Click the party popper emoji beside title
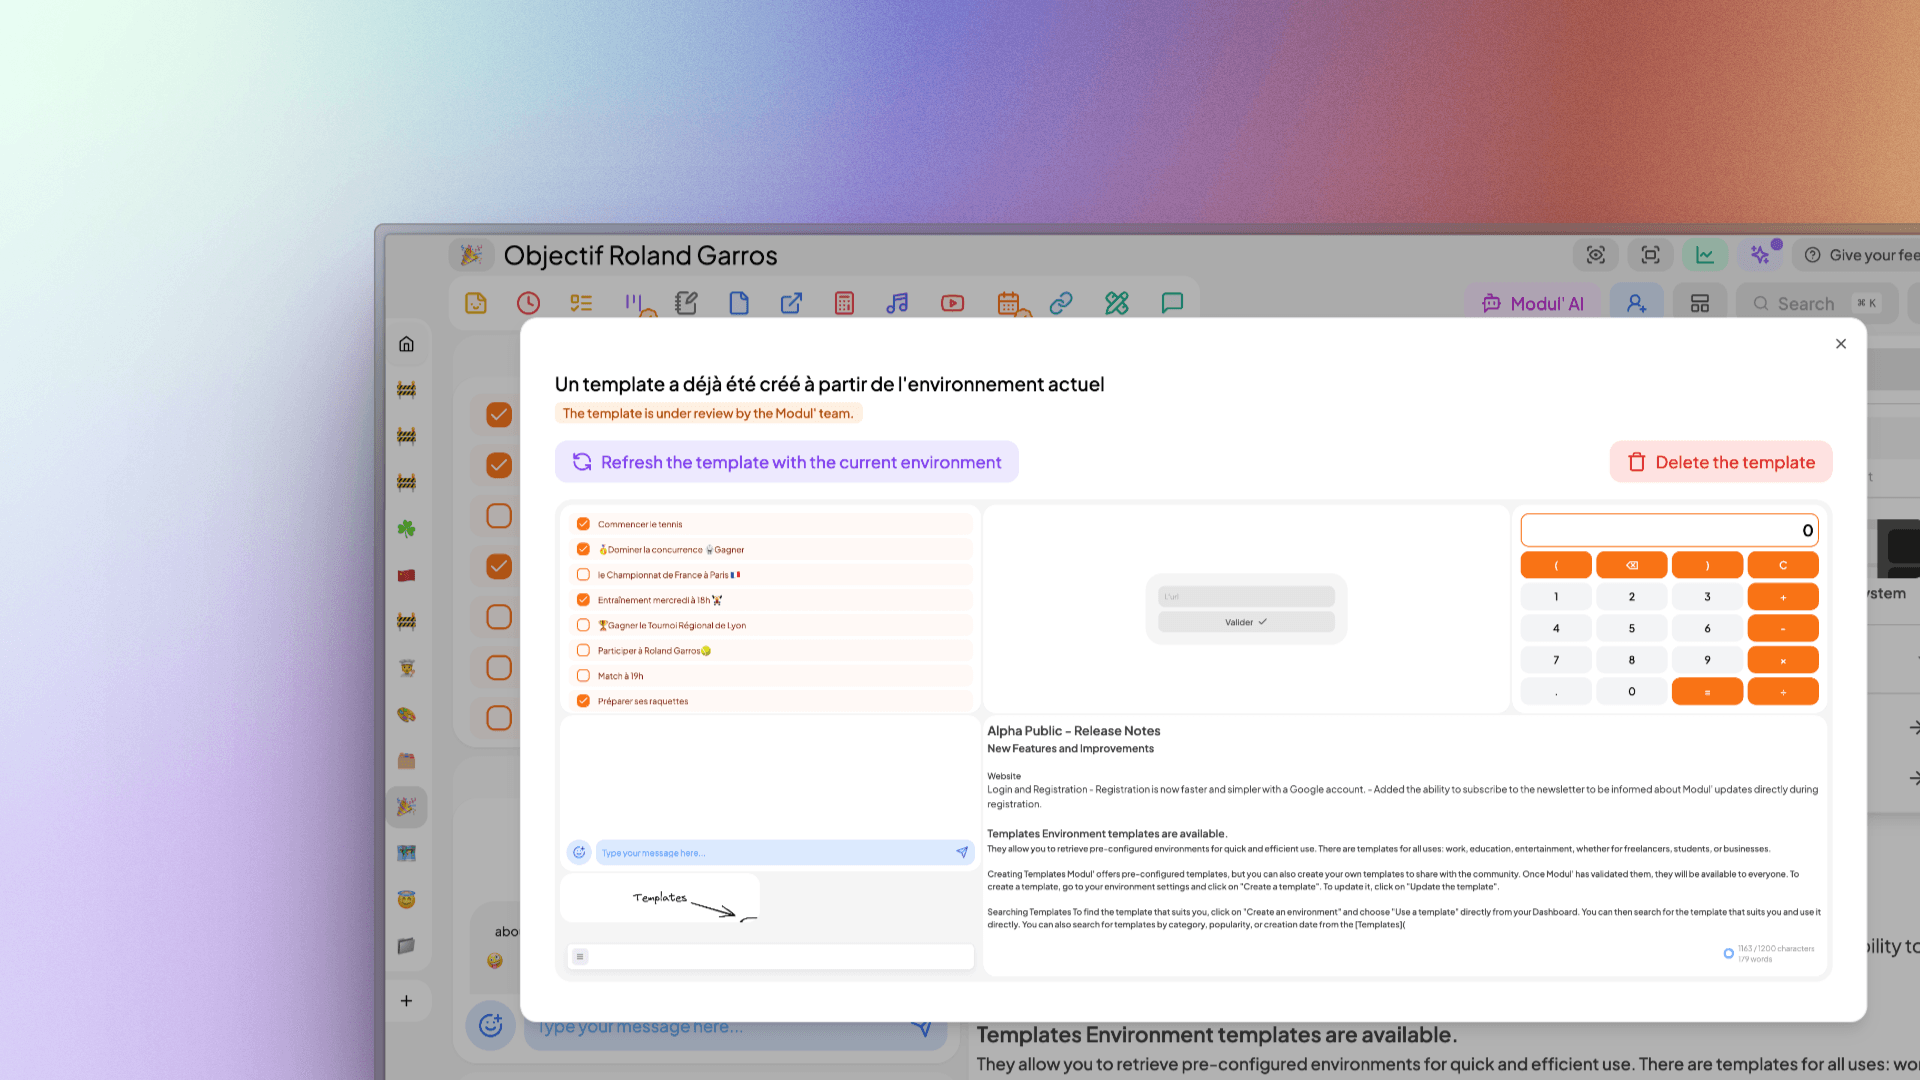 coord(471,255)
